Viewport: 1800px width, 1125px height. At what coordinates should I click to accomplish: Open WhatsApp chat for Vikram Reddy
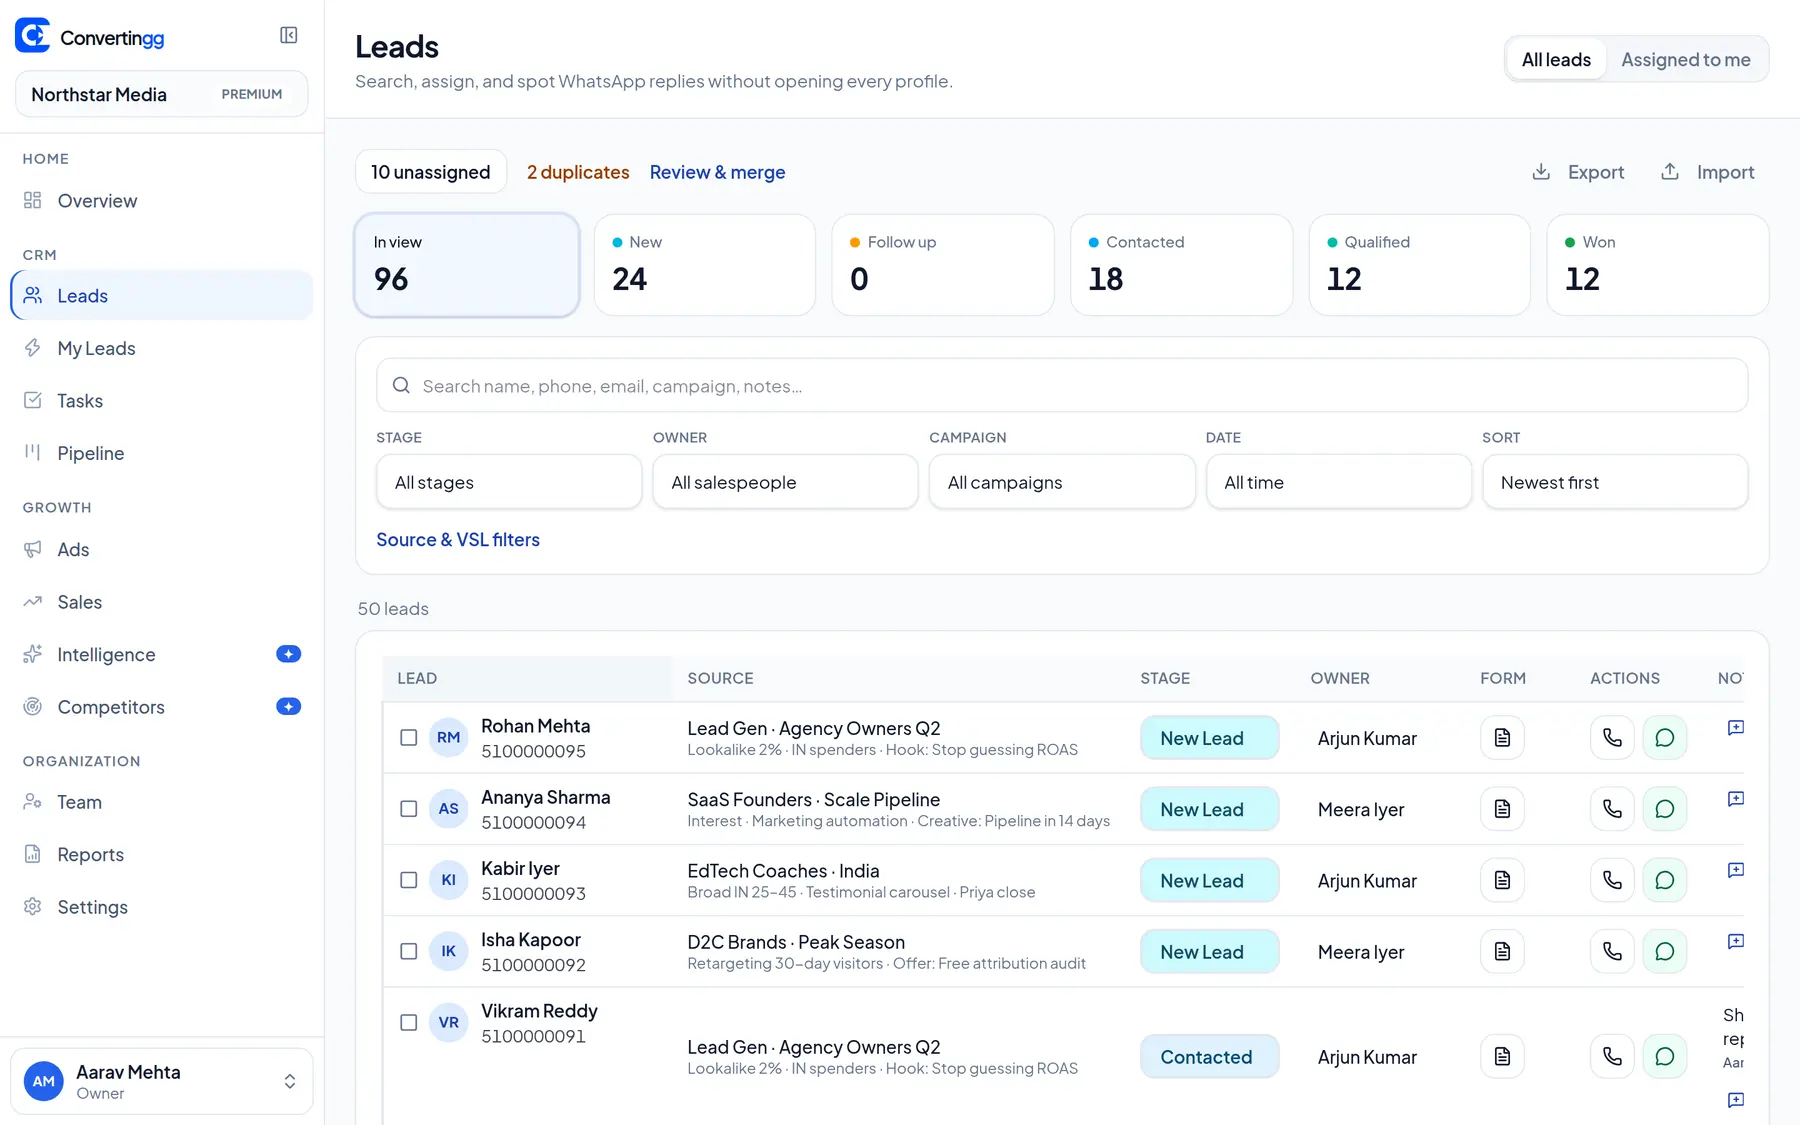tap(1665, 1057)
